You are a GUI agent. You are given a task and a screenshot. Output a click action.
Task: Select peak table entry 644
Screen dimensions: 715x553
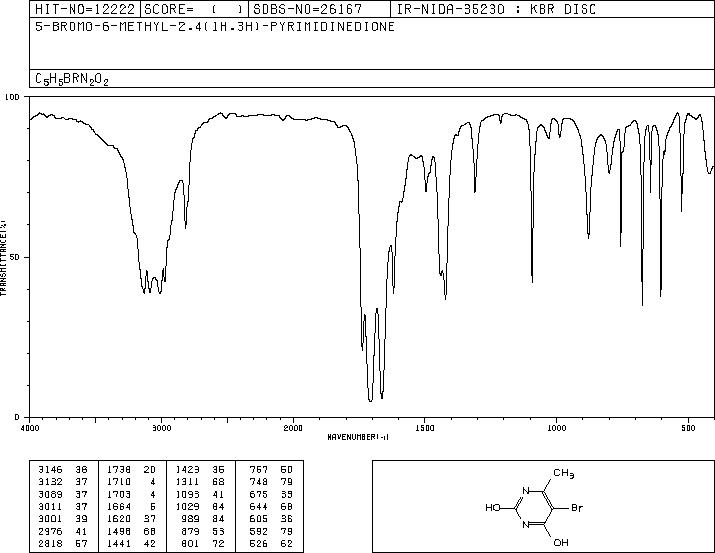(271, 506)
